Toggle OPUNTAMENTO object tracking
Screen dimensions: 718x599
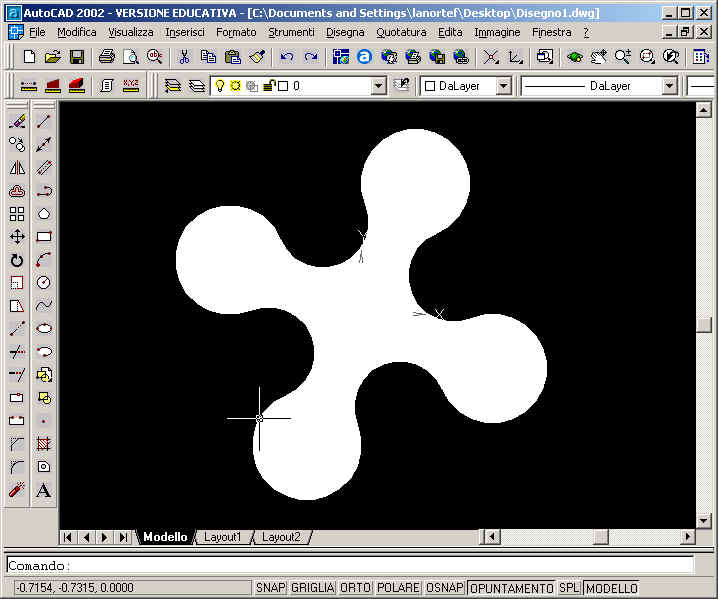(x=511, y=588)
